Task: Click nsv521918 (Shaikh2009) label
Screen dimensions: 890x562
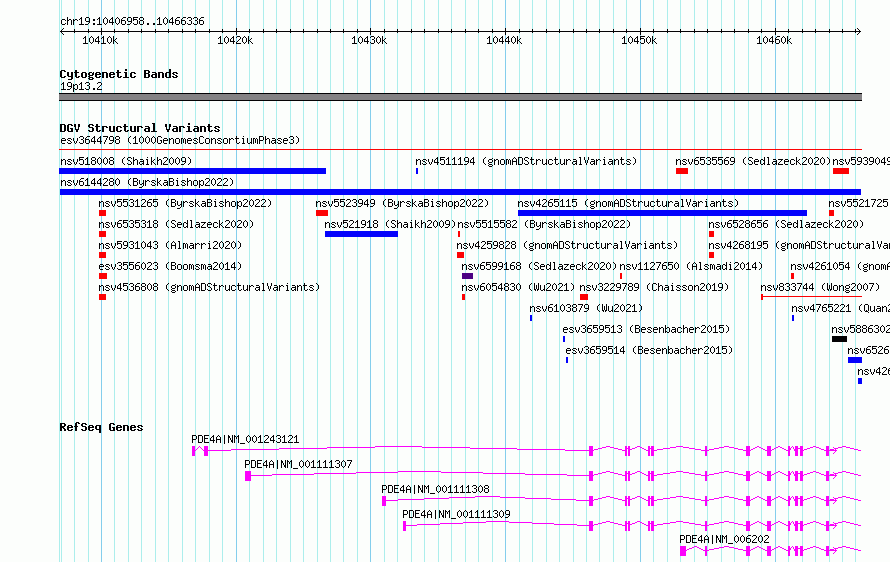Action: point(391,224)
